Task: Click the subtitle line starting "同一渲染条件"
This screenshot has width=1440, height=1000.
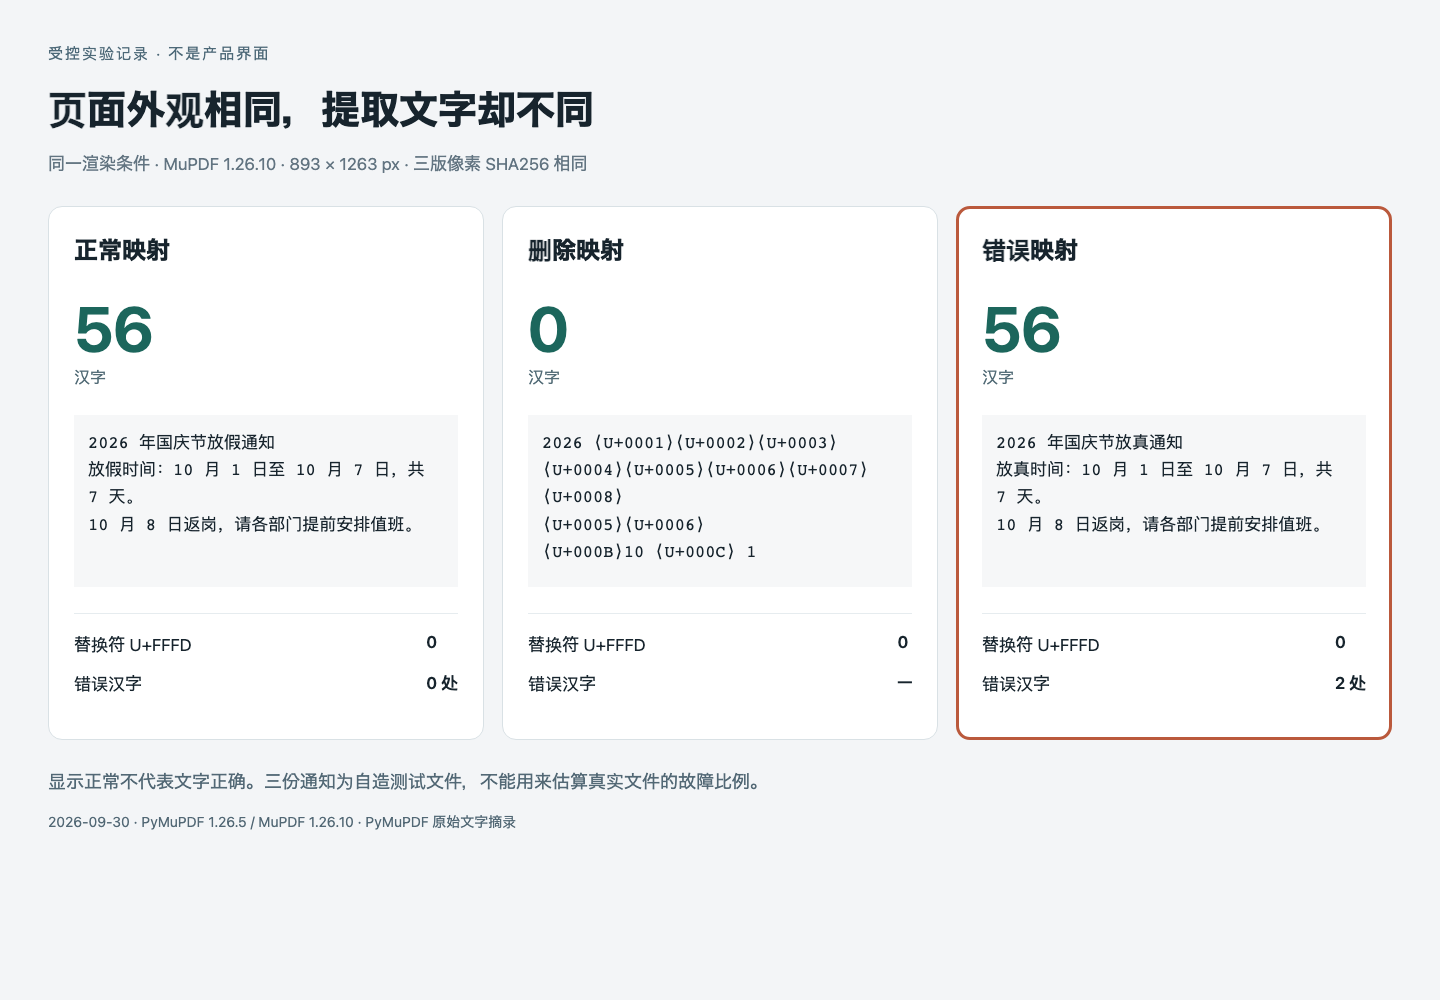Action: pyautogui.click(x=317, y=164)
